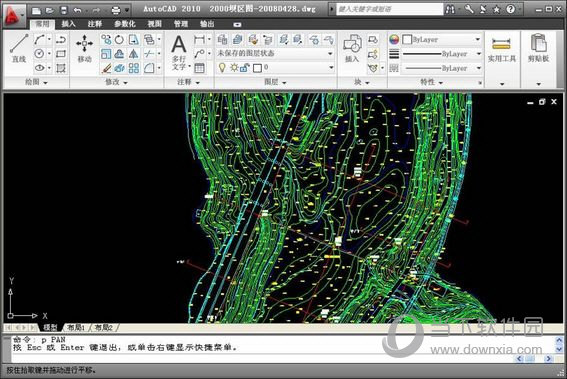Expand the Draw (绘图) panel
Image resolution: width=567 pixels, height=379 pixels.
pyautogui.click(x=36, y=82)
